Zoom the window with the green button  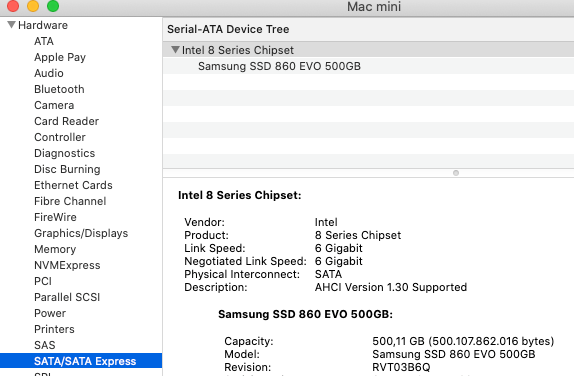[53, 6]
